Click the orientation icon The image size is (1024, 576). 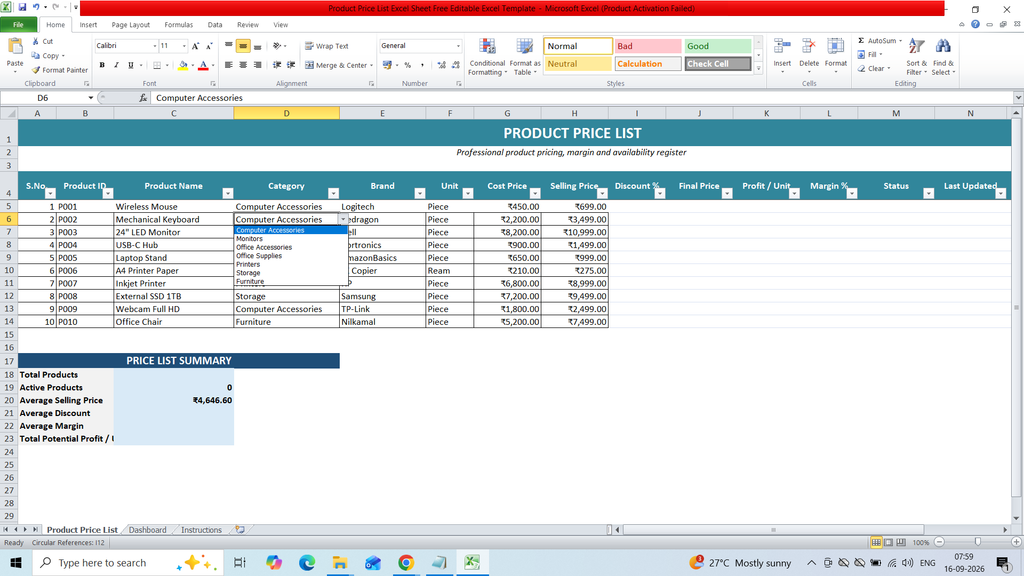278,46
